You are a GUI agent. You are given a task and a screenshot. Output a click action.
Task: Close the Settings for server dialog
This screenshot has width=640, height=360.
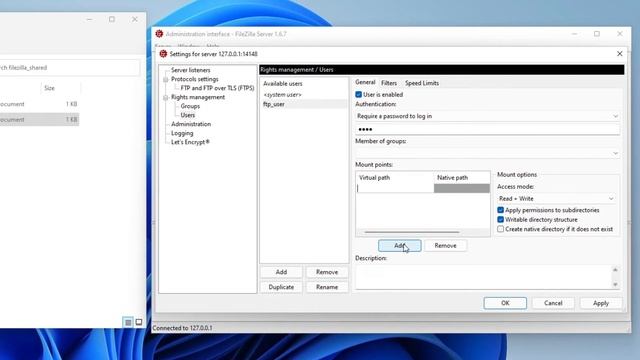point(620,54)
